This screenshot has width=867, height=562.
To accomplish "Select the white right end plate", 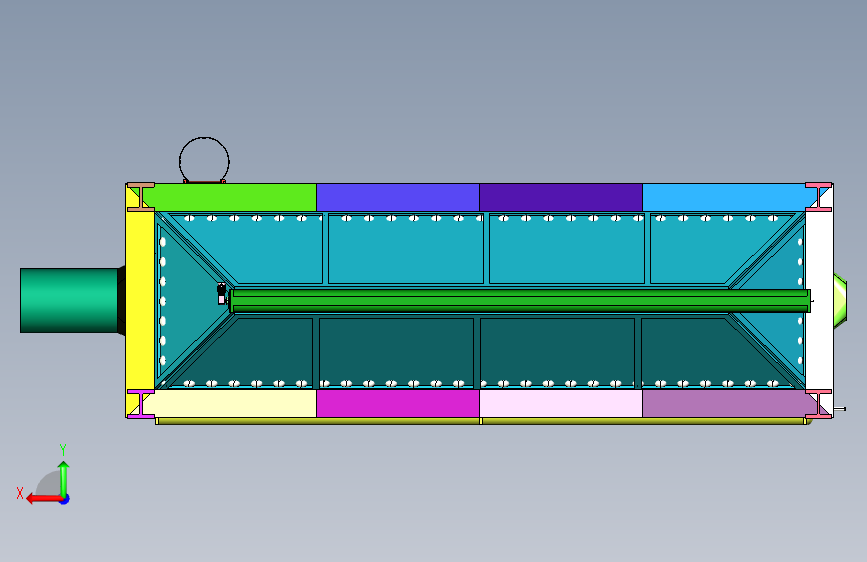I will 819,300.
